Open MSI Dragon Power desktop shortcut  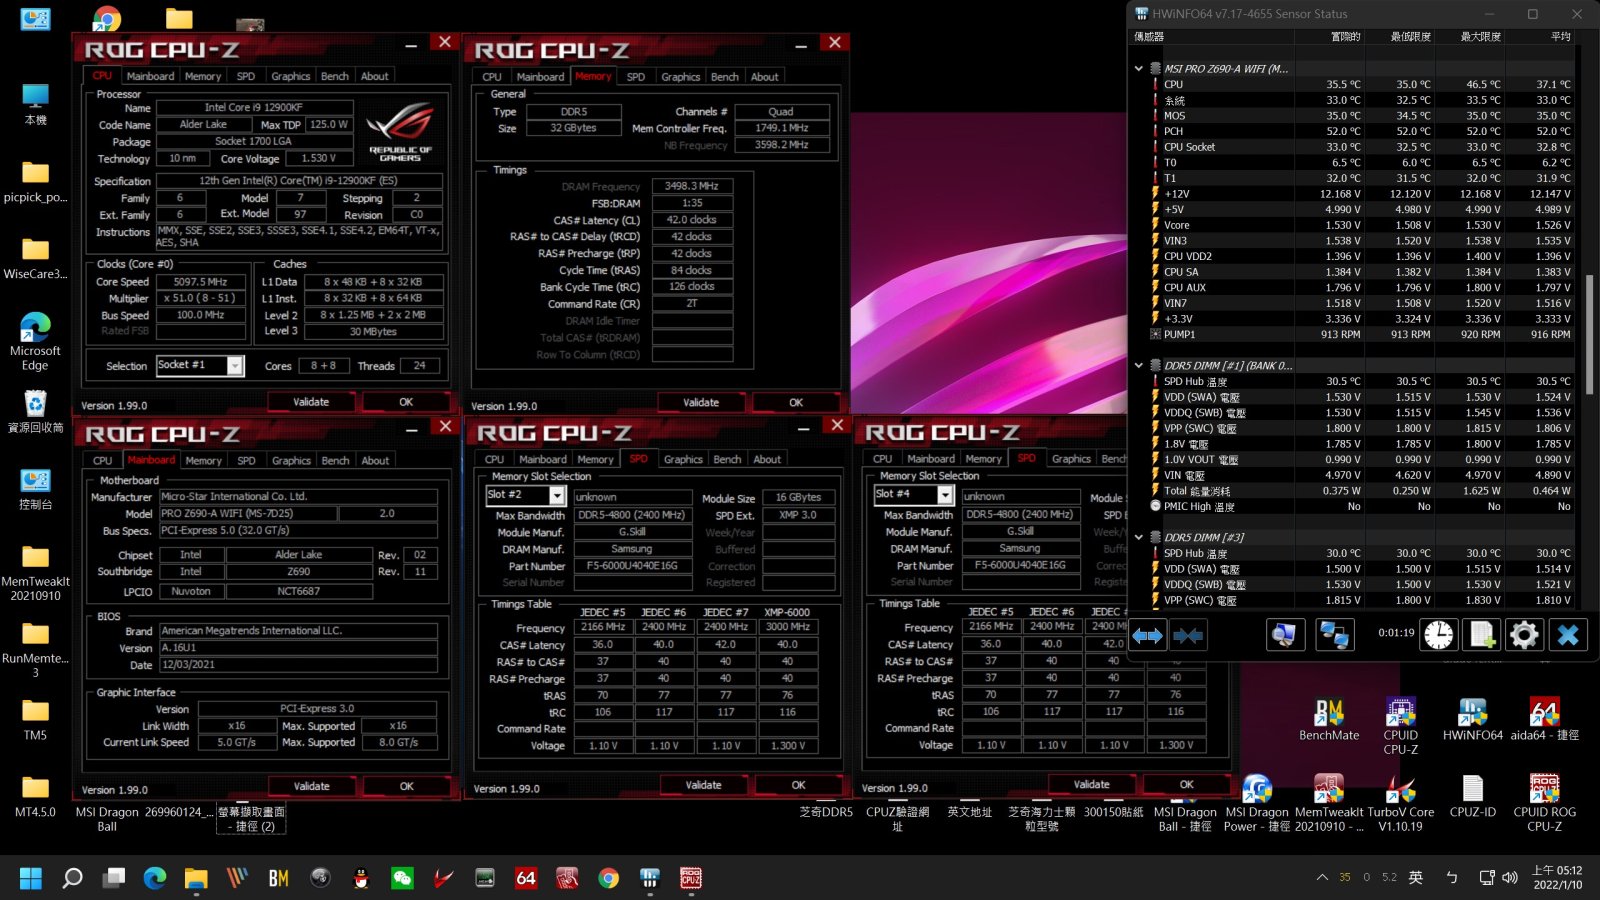1257,803
